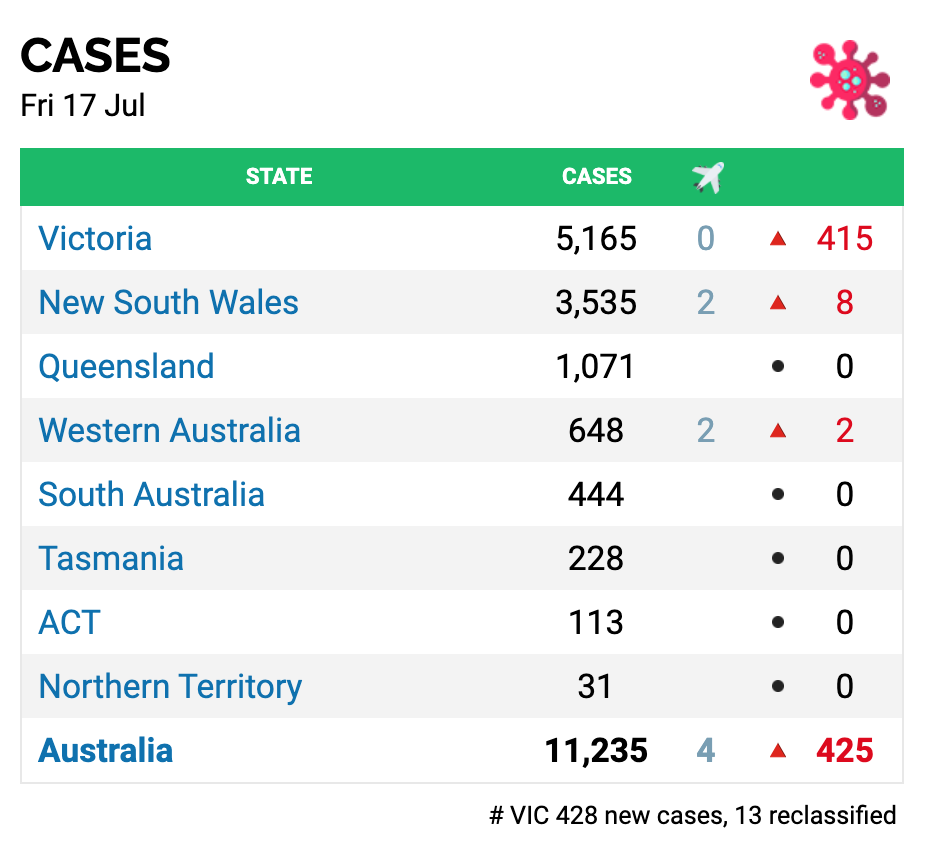This screenshot has height=852, width=928.
Task: Follow the Northern Territory link
Action: (x=170, y=687)
